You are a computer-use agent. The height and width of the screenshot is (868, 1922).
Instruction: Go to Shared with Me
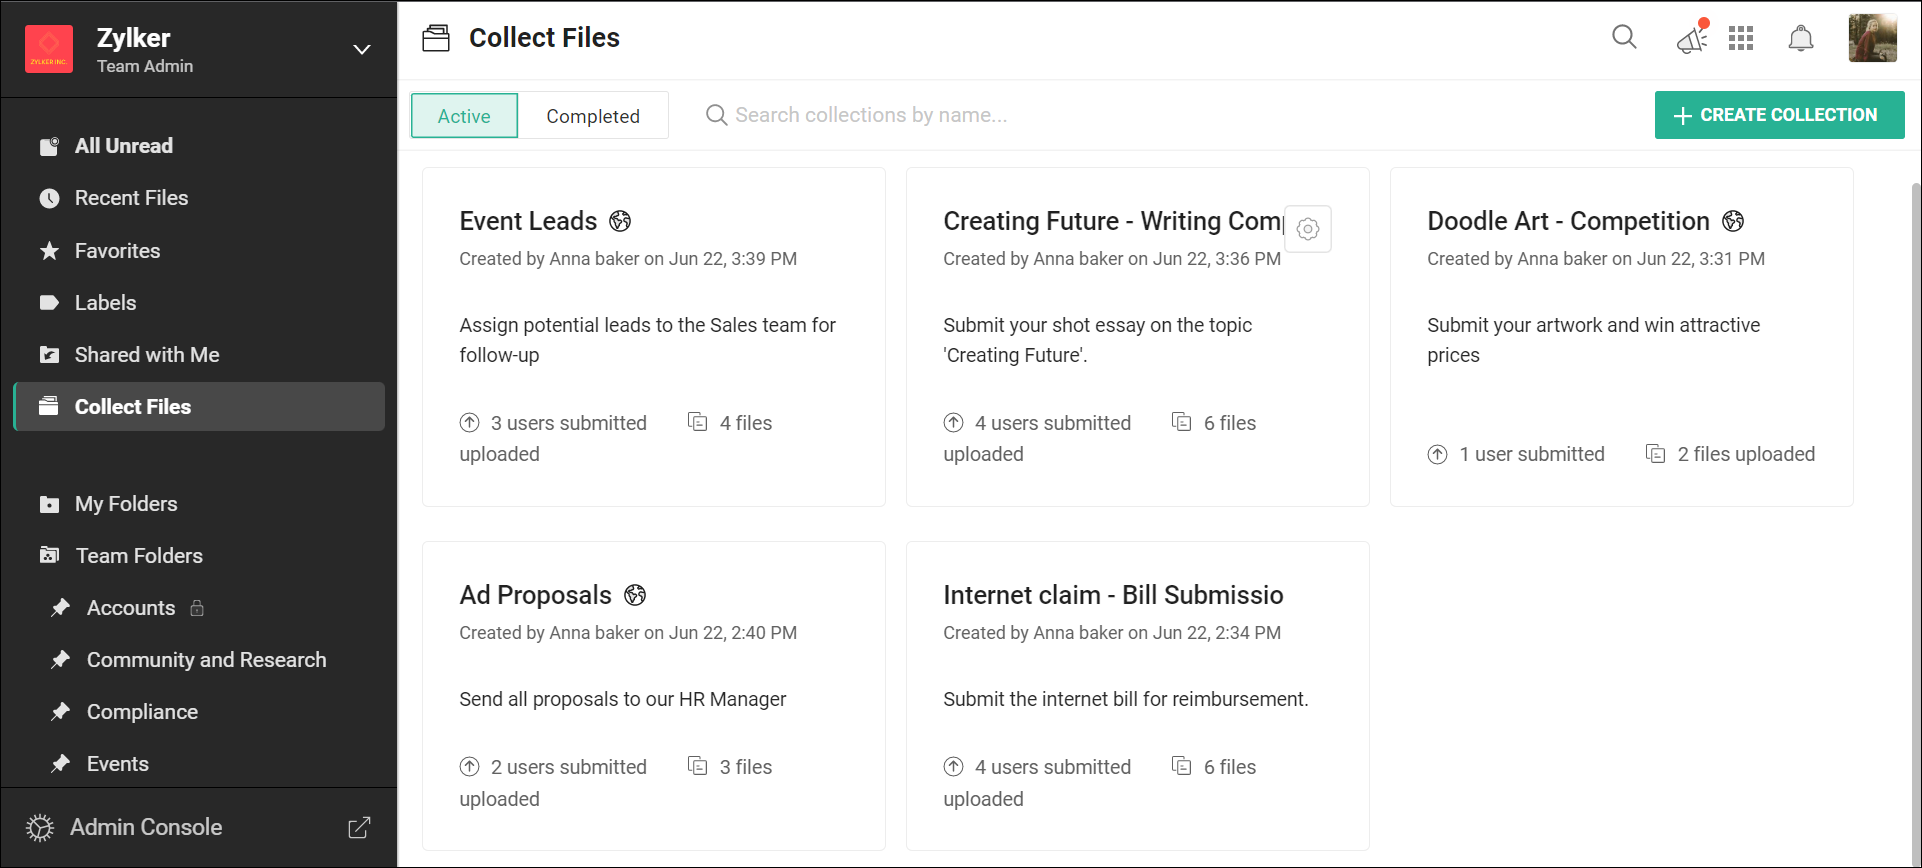pyautogui.click(x=147, y=355)
